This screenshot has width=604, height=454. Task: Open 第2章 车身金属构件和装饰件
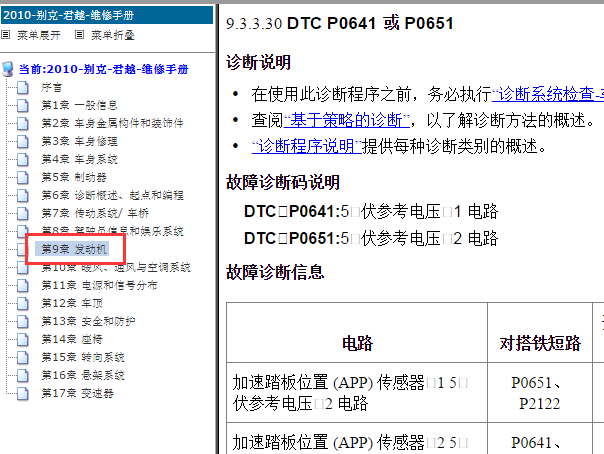(112, 123)
